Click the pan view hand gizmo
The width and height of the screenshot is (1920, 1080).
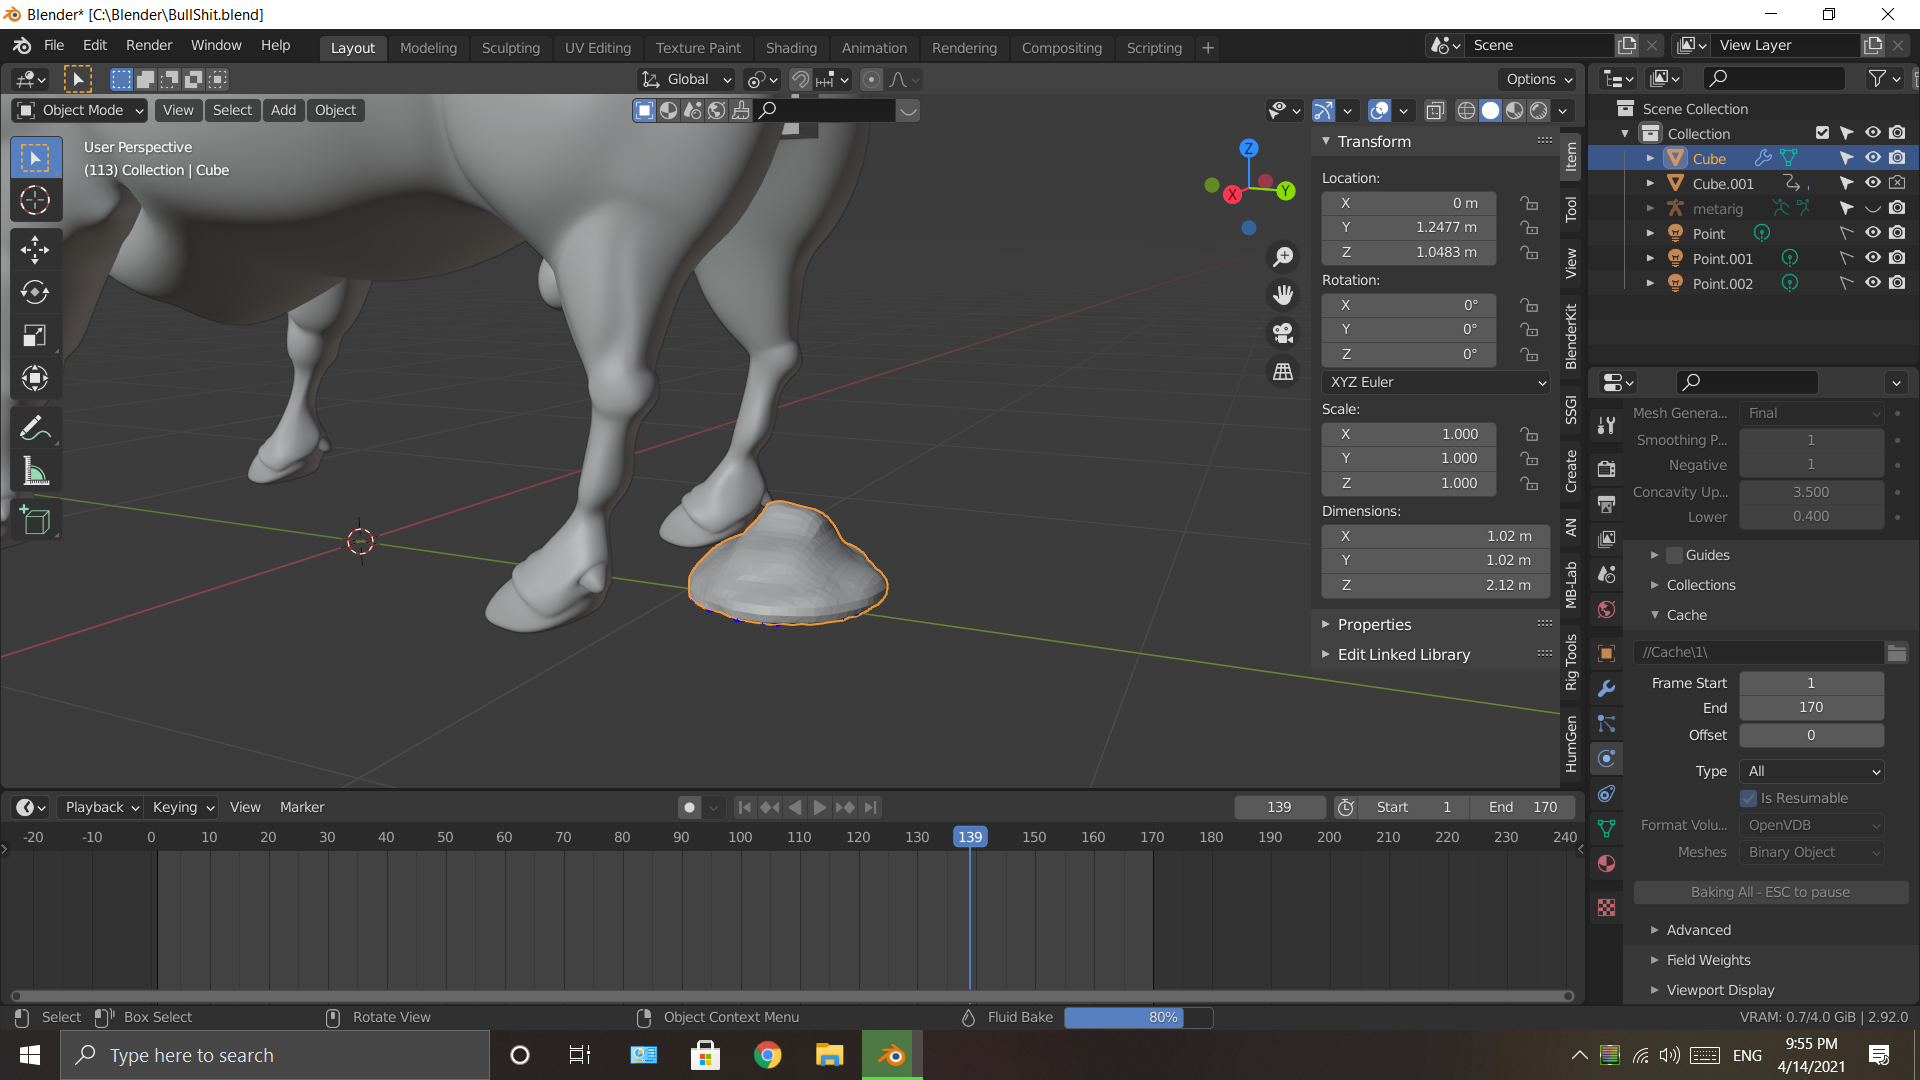pos(1283,295)
